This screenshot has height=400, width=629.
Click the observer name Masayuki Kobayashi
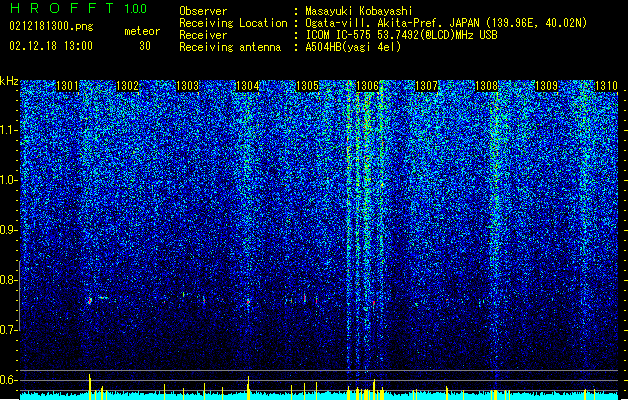[359, 11]
